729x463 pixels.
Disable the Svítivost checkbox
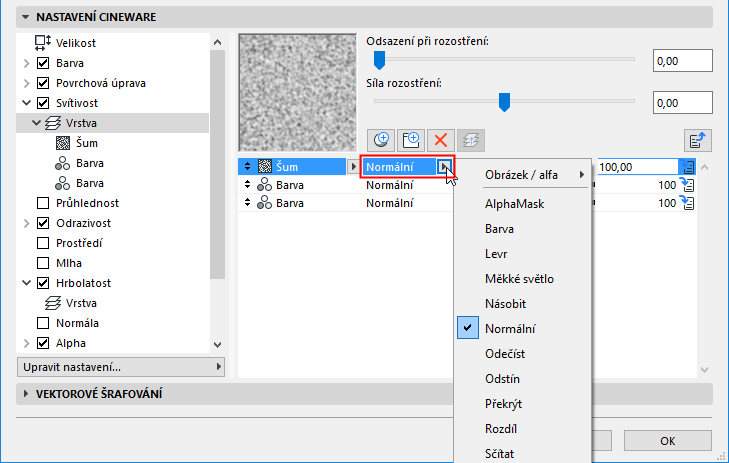[x=43, y=103]
